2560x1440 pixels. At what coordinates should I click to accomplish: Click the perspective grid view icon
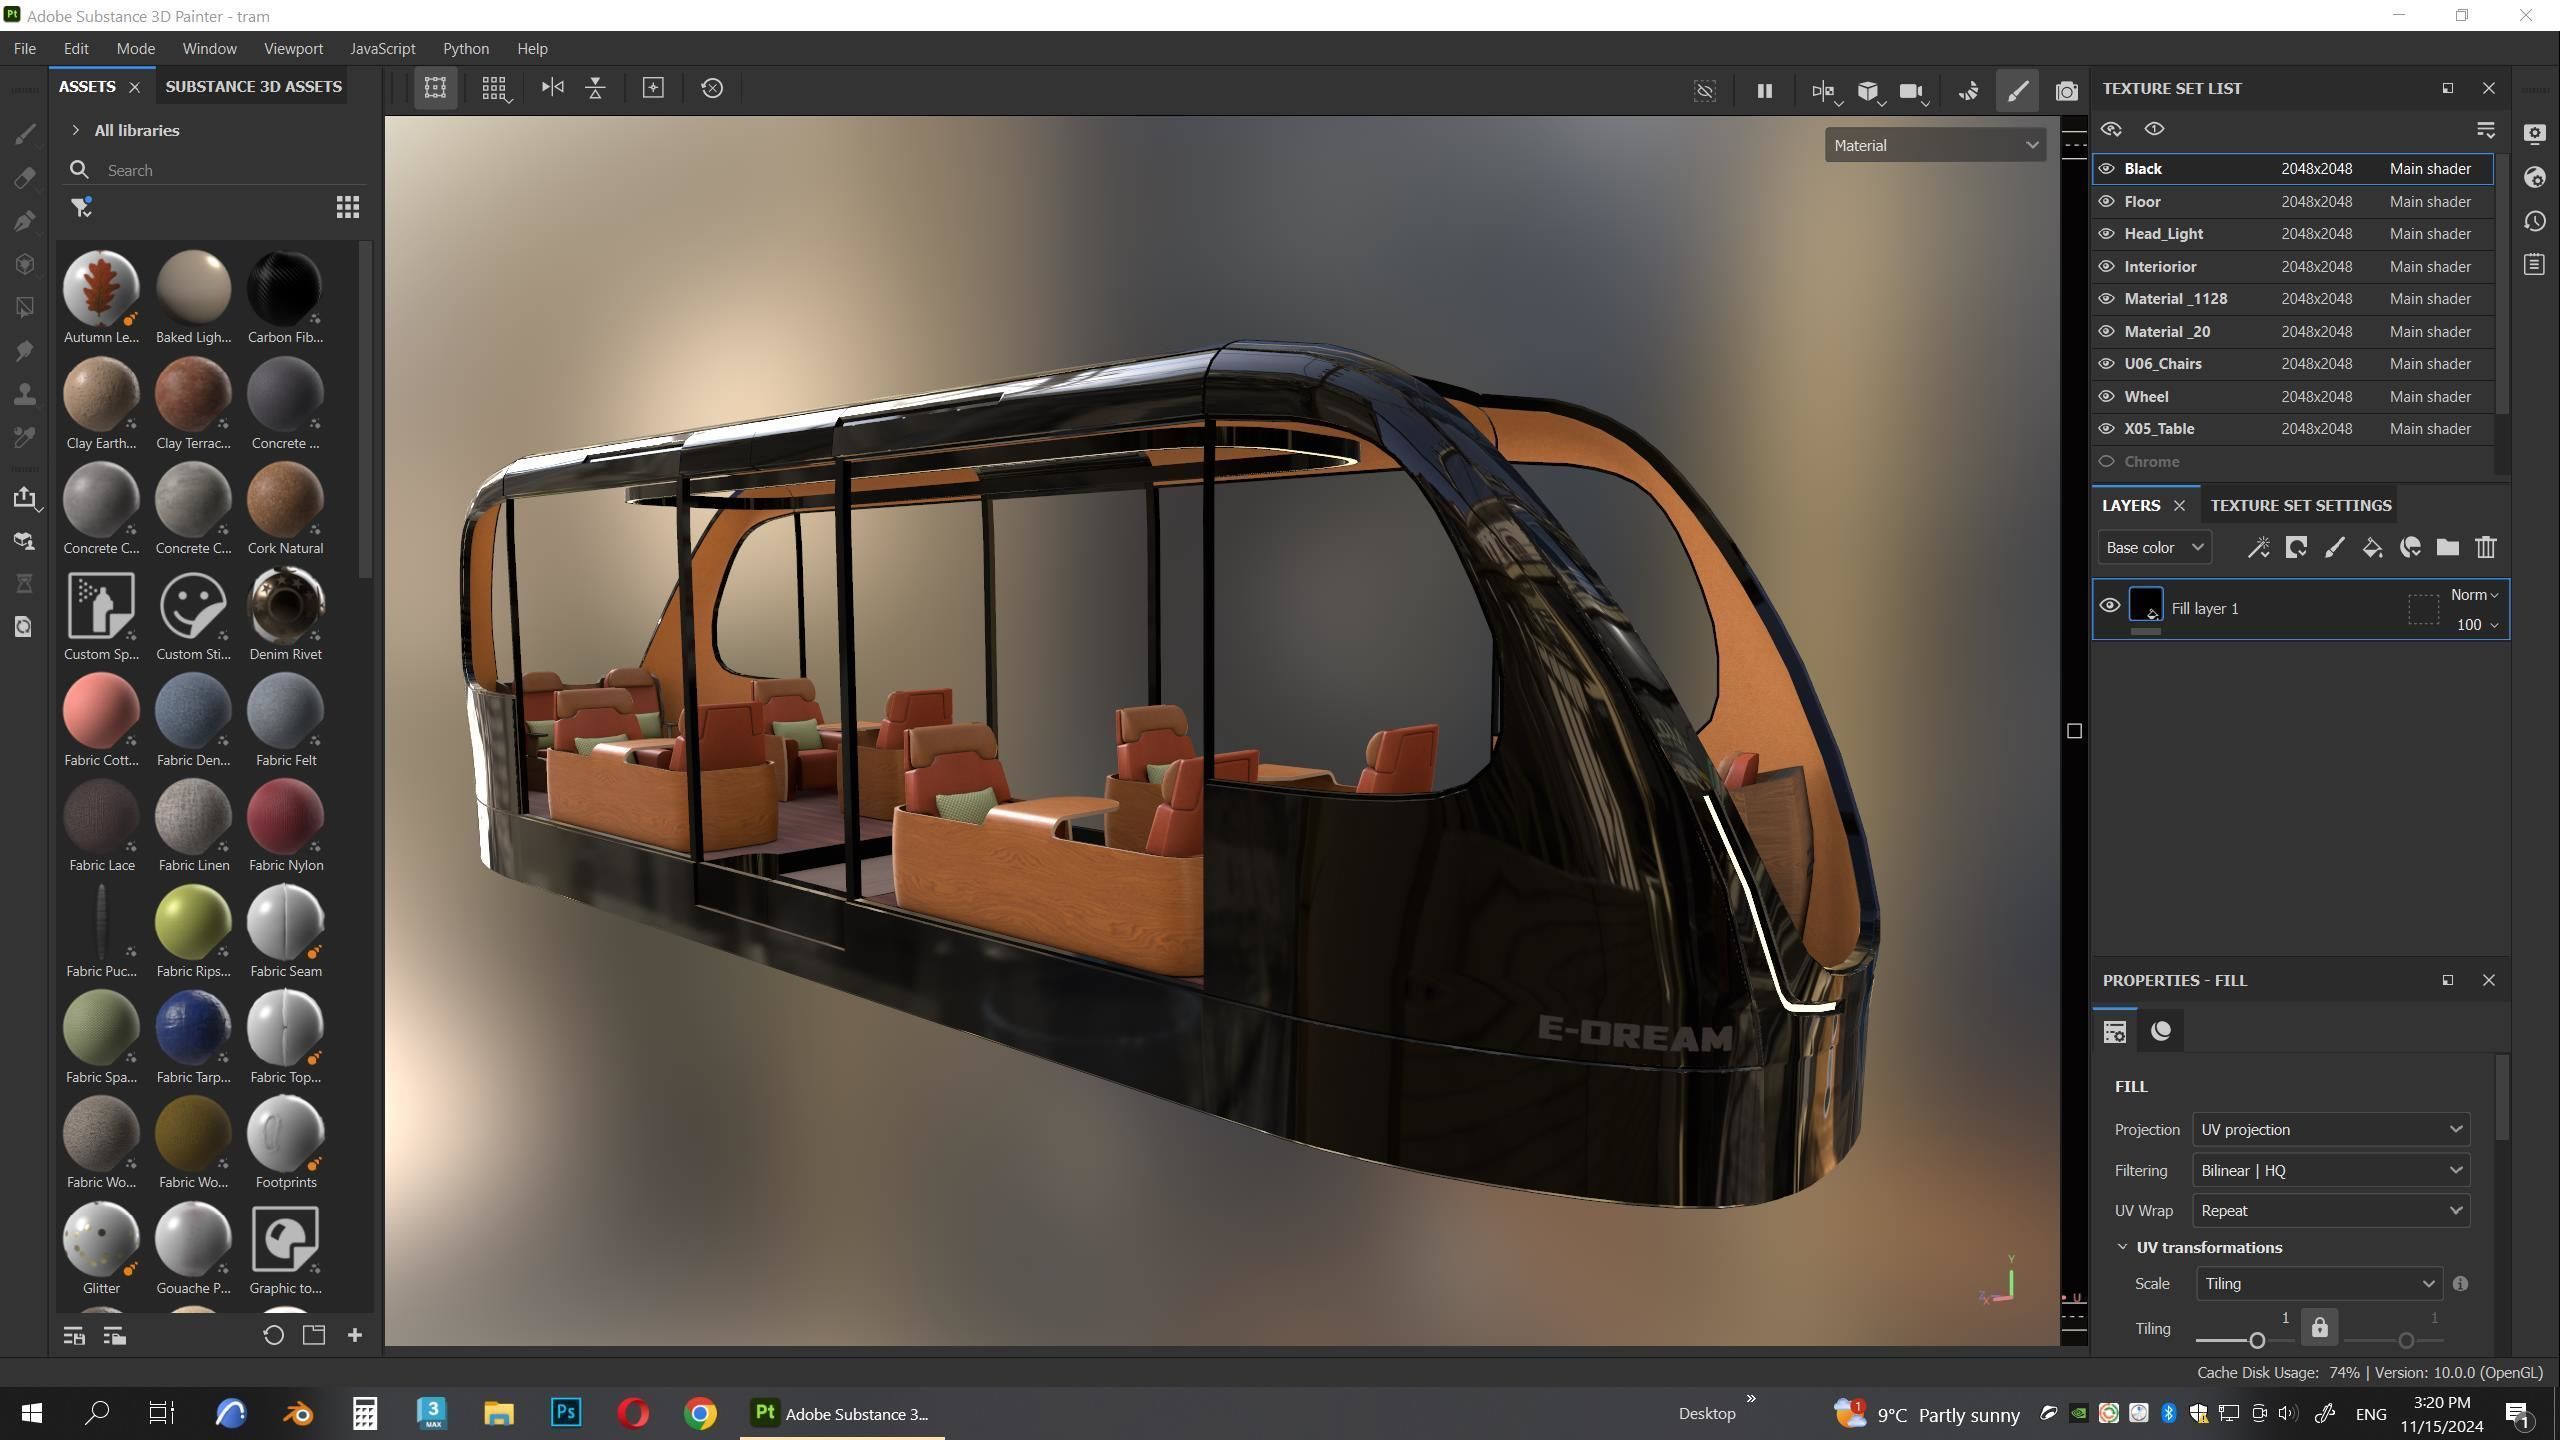click(x=494, y=88)
